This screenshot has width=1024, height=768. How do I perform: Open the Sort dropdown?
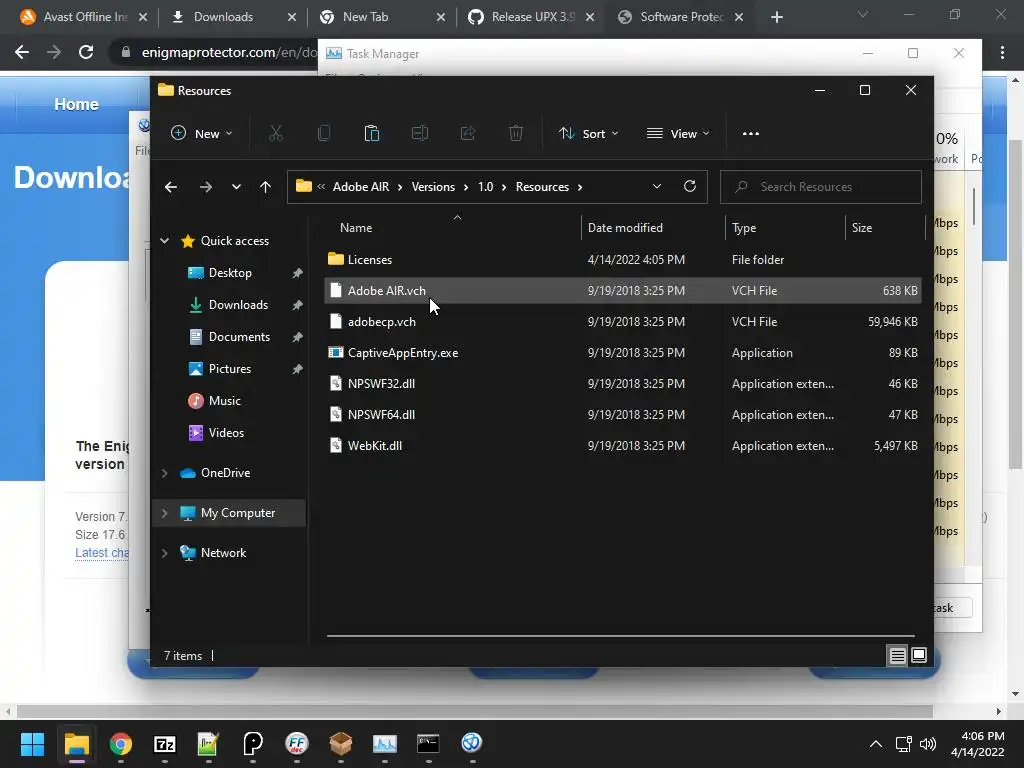tap(588, 134)
